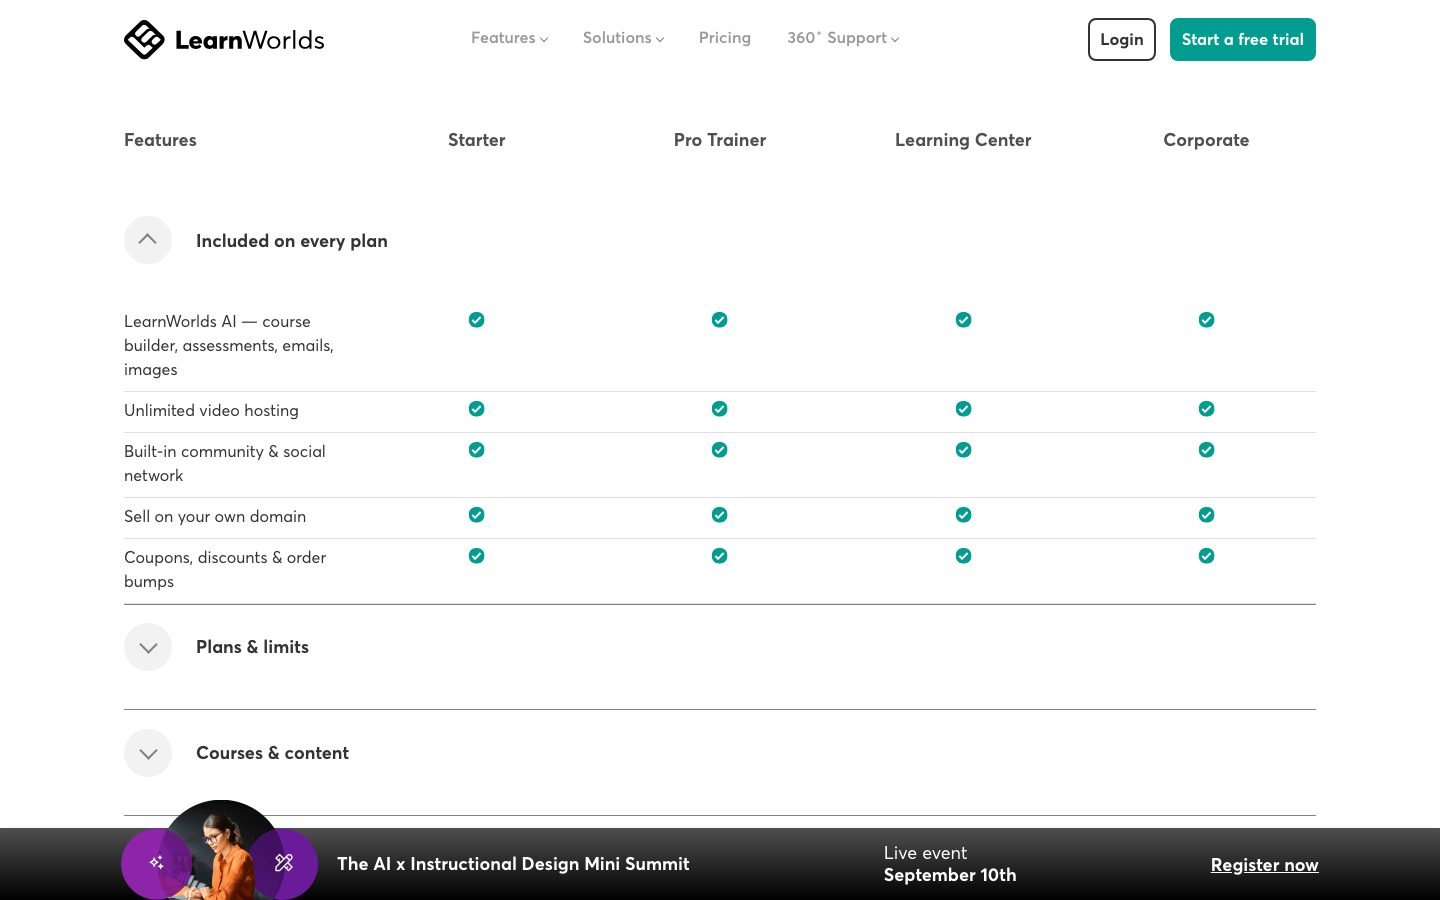
Task: Click the purple pencil-ruler icon in banner
Action: [x=284, y=863]
